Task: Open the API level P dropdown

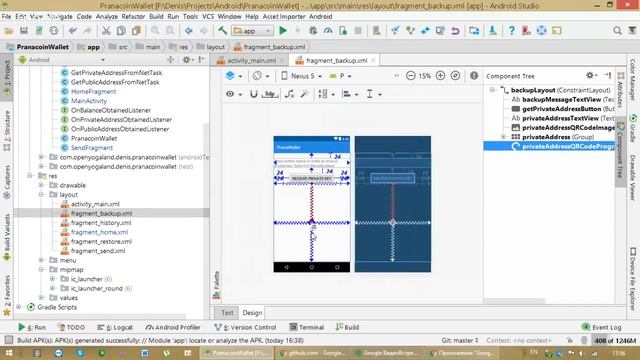Action: [341, 76]
